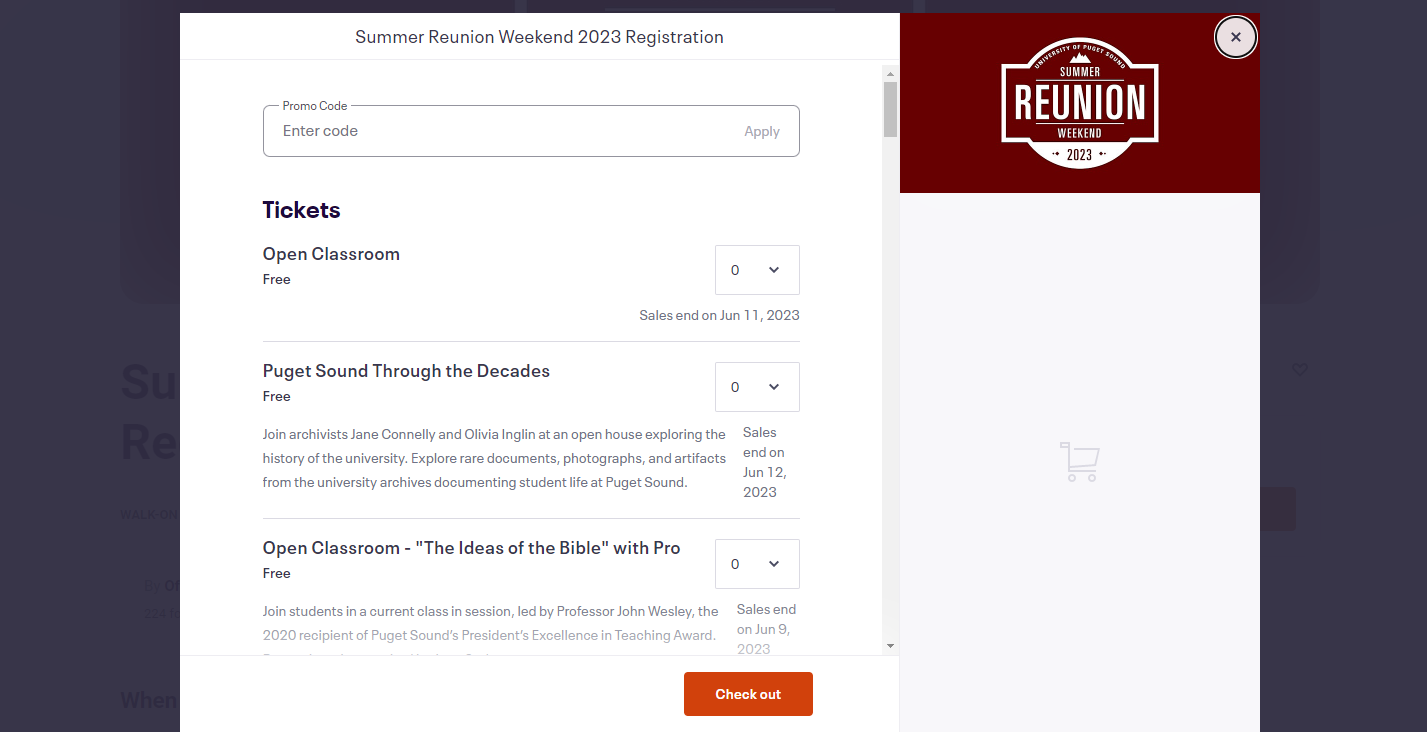
Task: Click the Open Classroom ticket title
Action: tap(331, 254)
